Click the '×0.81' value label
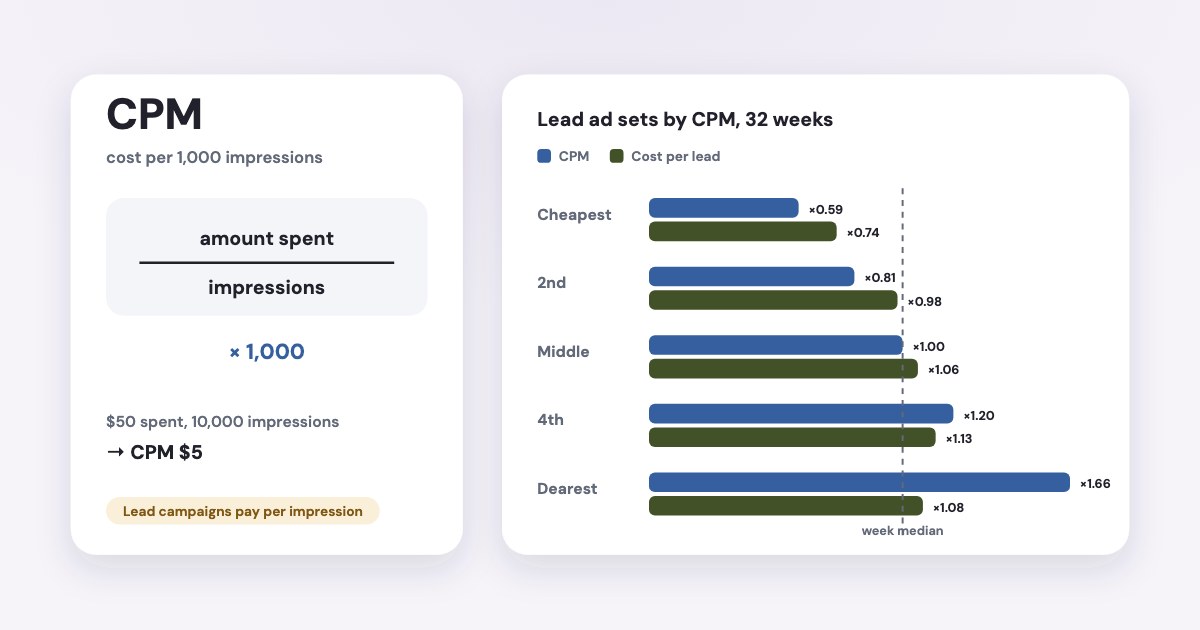The height and width of the screenshot is (630, 1200). (882, 278)
